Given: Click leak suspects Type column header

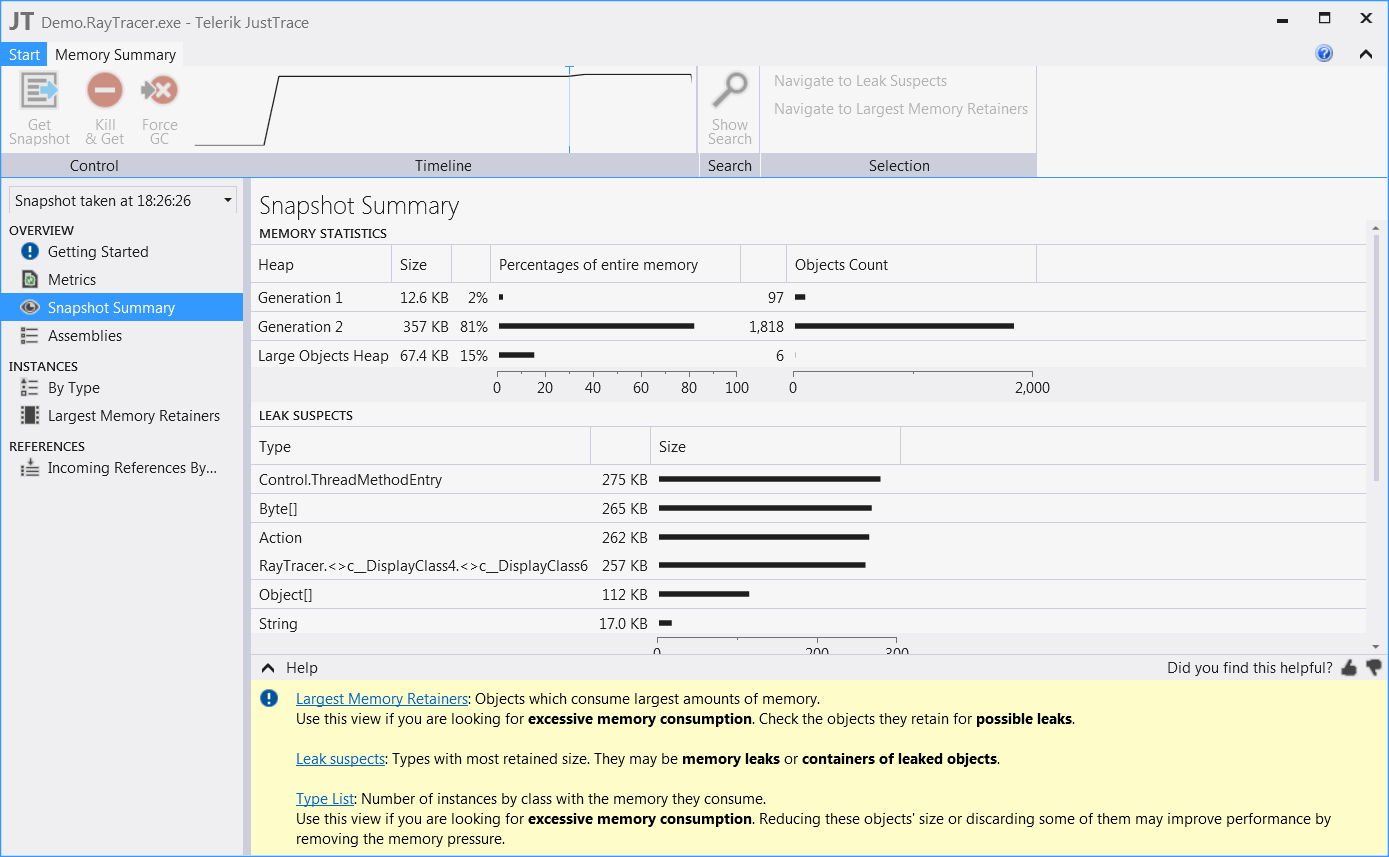Looking at the screenshot, I should tap(421, 447).
